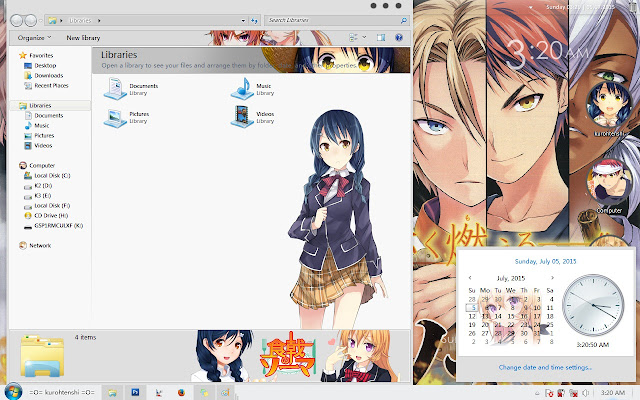Open drive K3 (E:) in sidebar
The image size is (640, 400).
coord(38,196)
